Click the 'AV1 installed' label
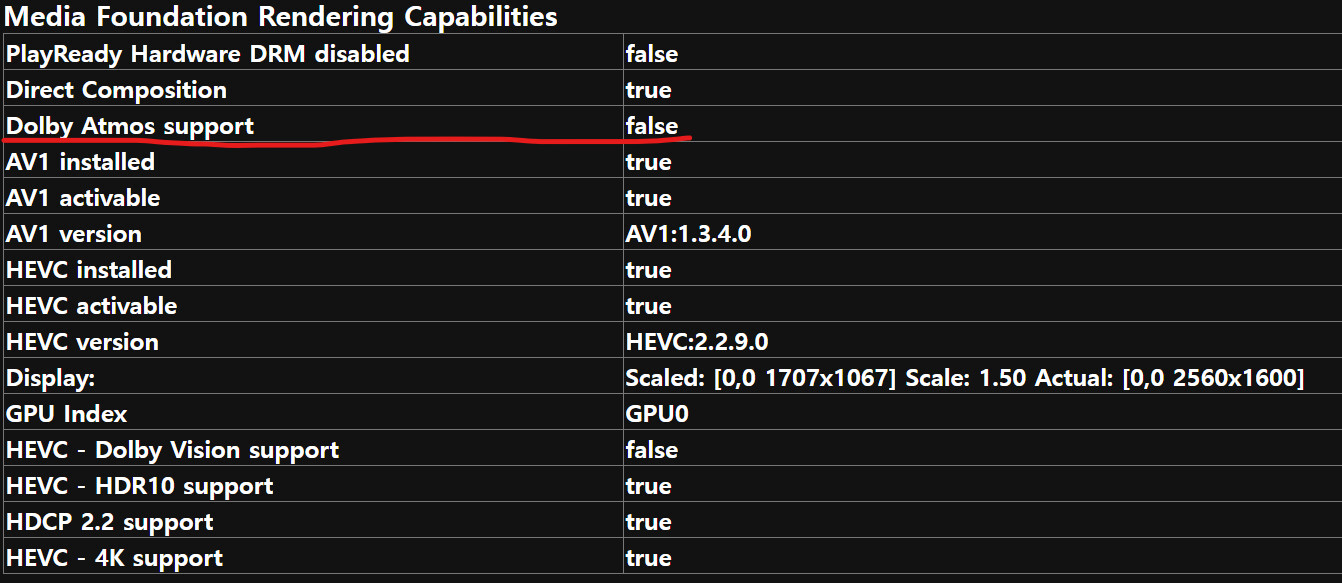The image size is (1342, 583). pos(80,162)
